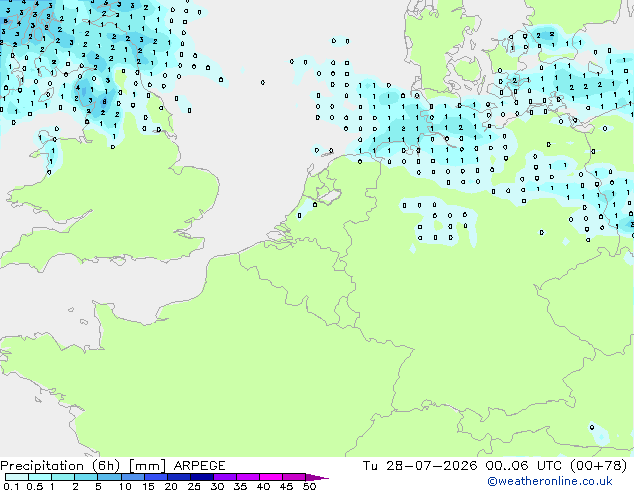
Task: Click the legend scale value '35'
Action: [241, 486]
